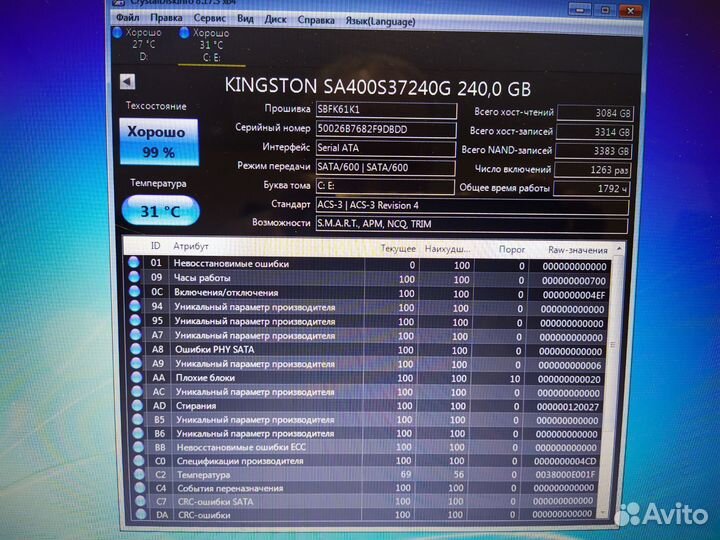Click the 31 °C temperature button
The image size is (720, 540).
(x=160, y=211)
